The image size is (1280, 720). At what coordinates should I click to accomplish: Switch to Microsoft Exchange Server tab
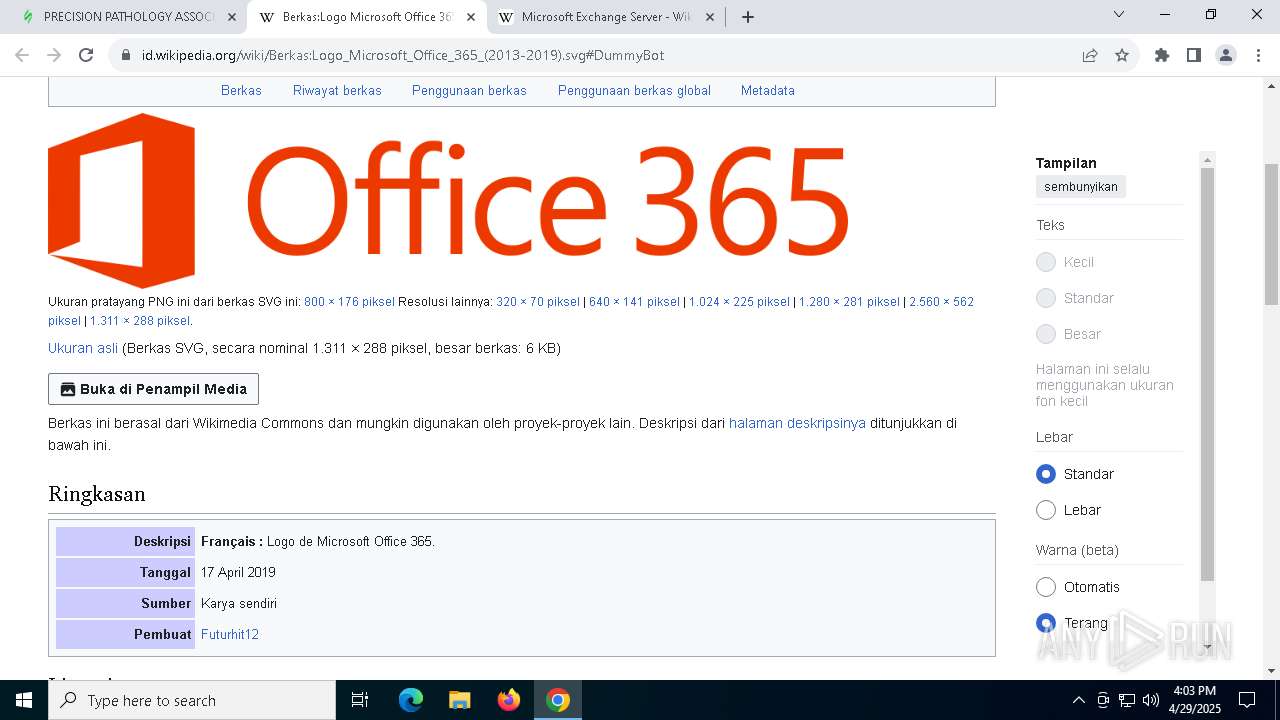point(606,17)
